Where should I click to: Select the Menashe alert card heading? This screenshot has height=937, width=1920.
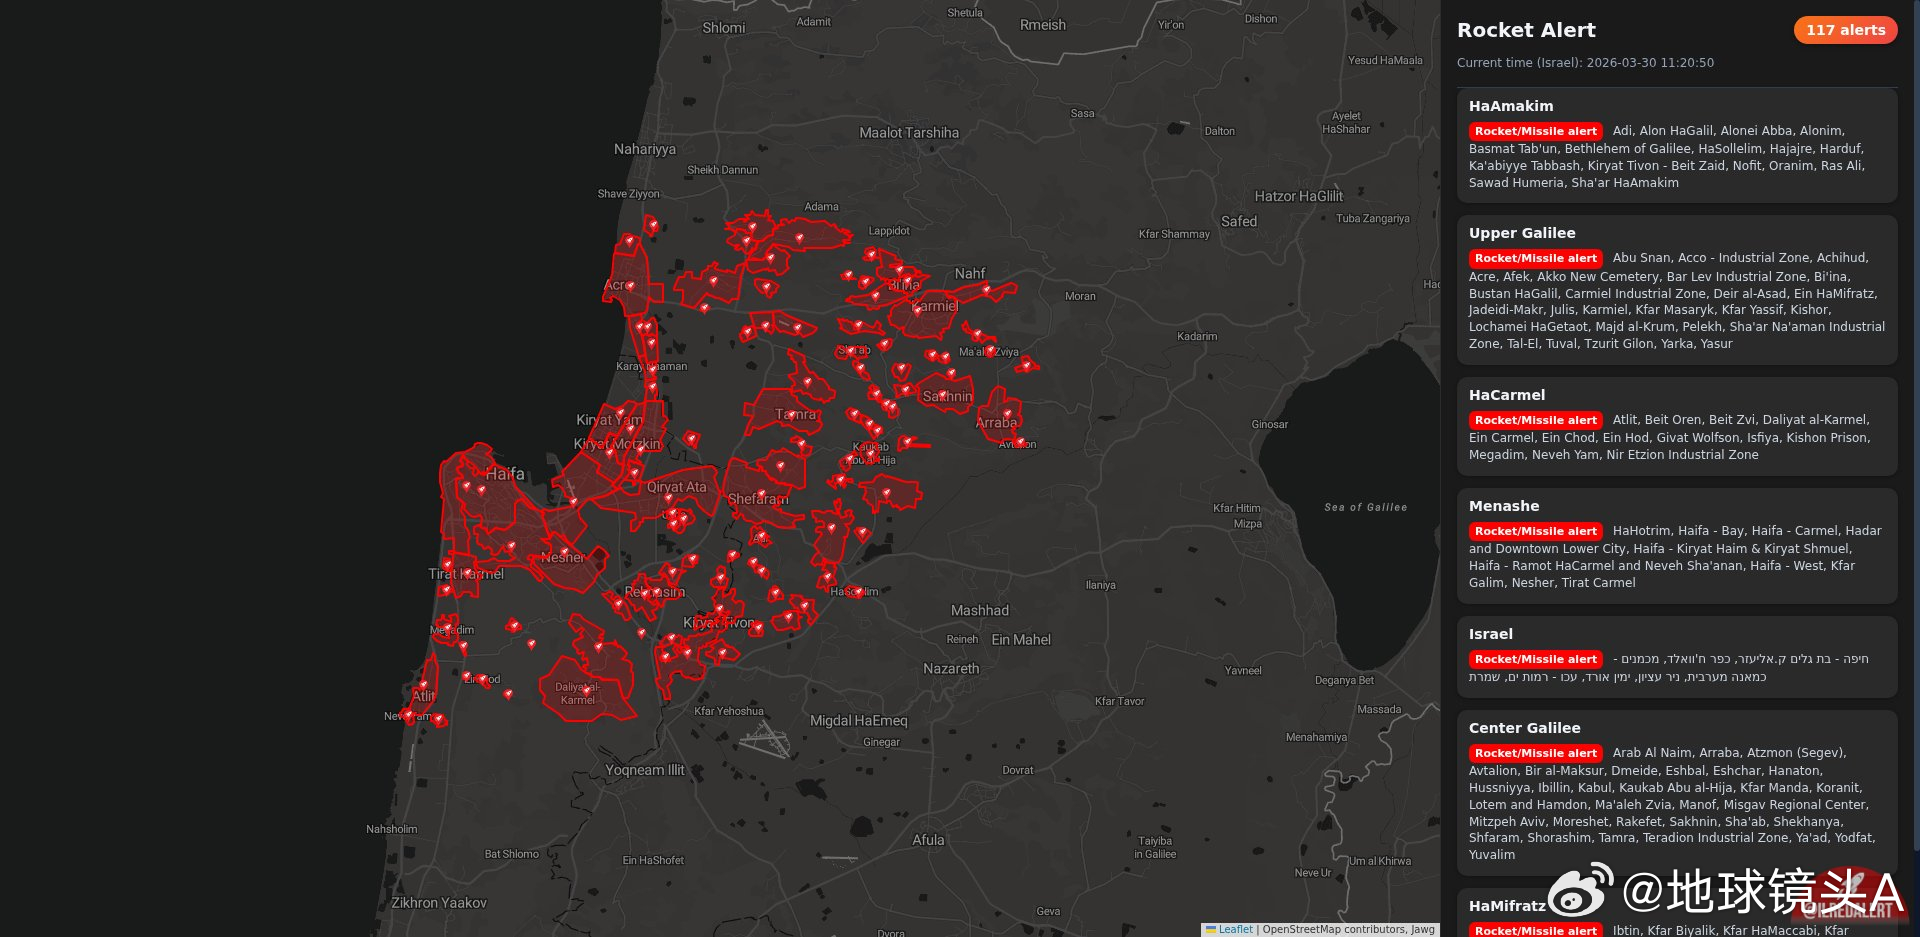click(x=1504, y=506)
